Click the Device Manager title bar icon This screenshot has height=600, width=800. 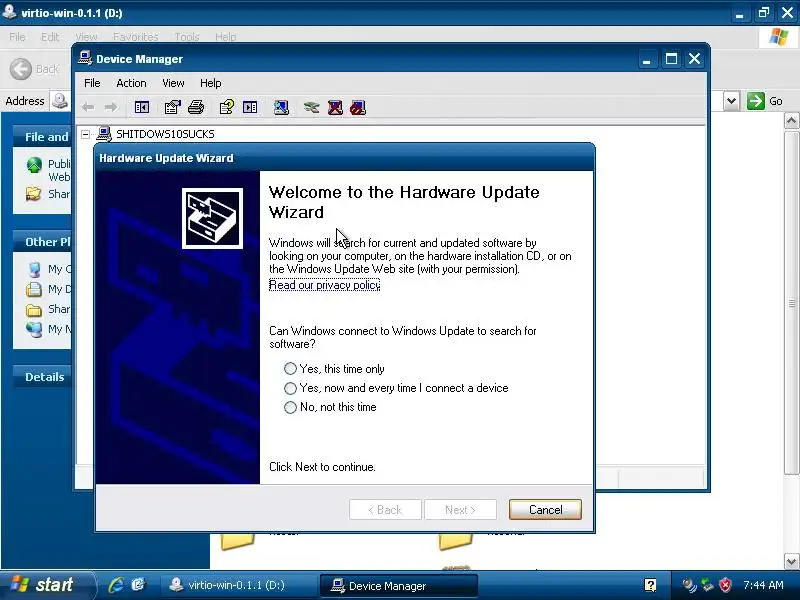[x=85, y=58]
